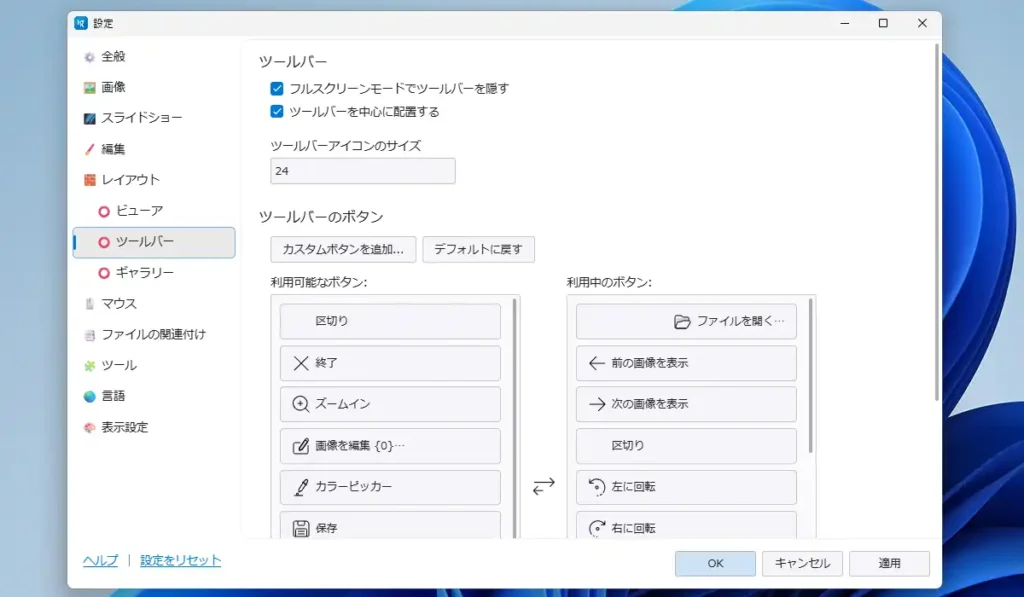Click 左に回転 rotate-left entry
The height and width of the screenshot is (597, 1024).
click(x=685, y=487)
